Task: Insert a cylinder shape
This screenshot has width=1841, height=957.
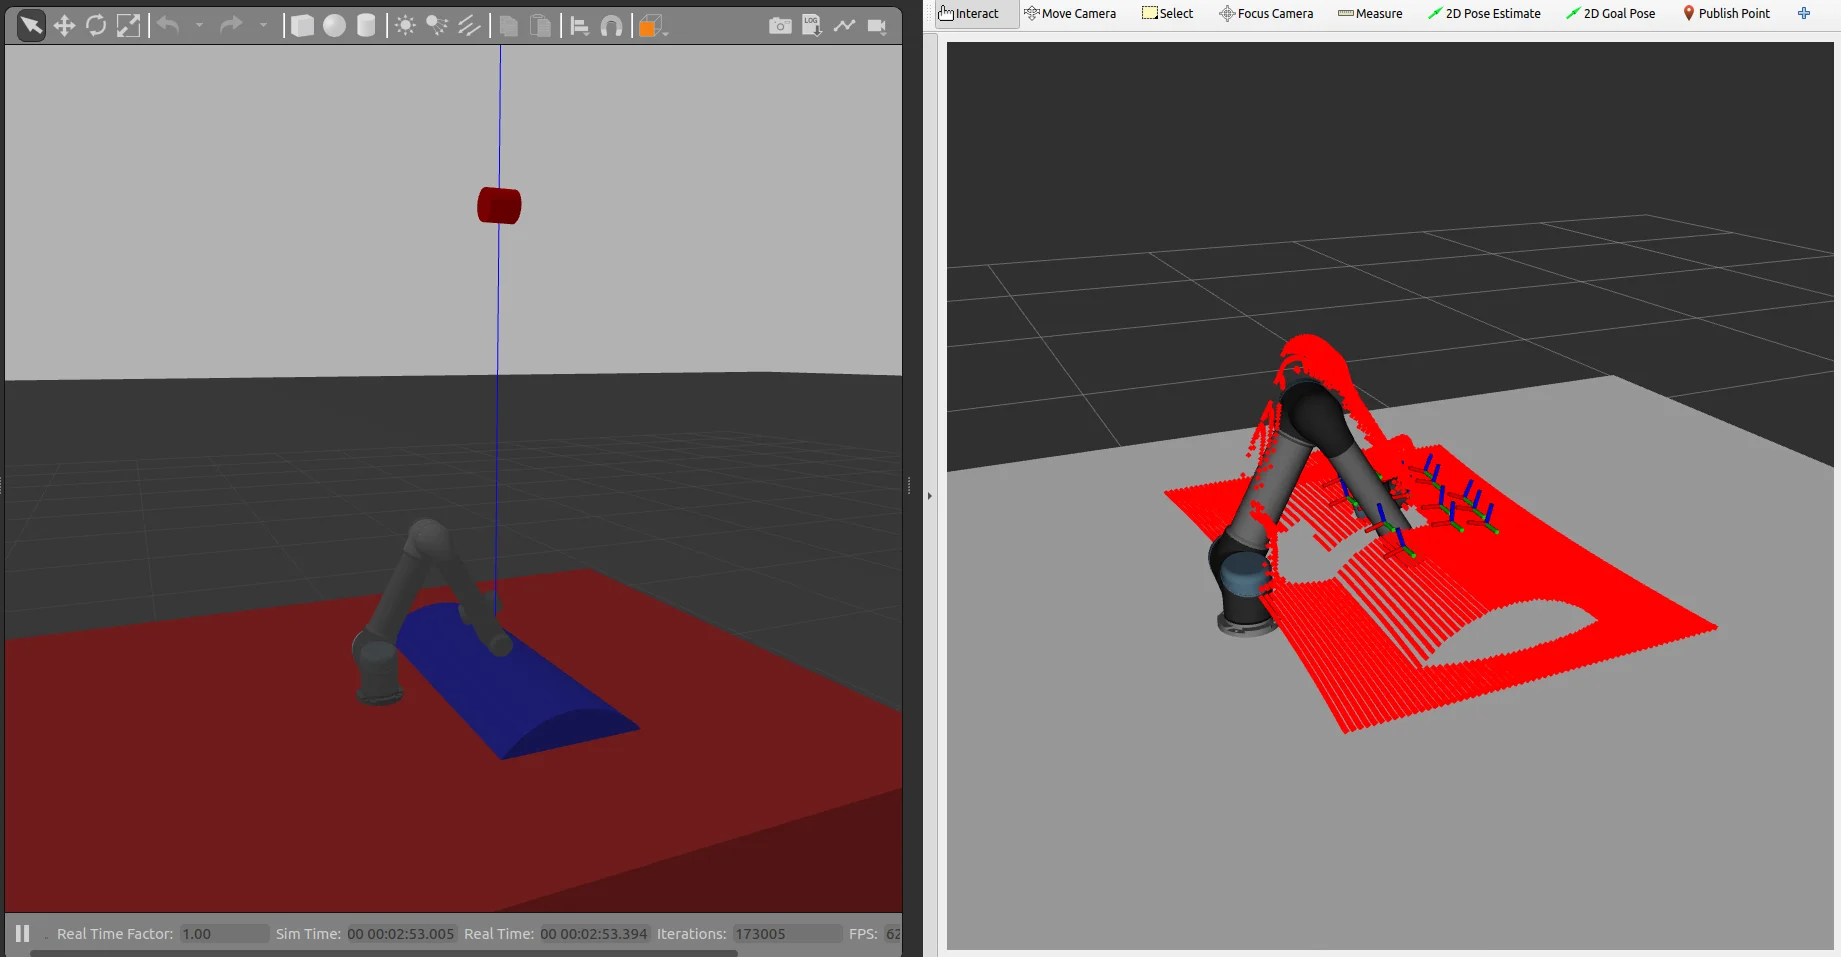Action: [365, 26]
